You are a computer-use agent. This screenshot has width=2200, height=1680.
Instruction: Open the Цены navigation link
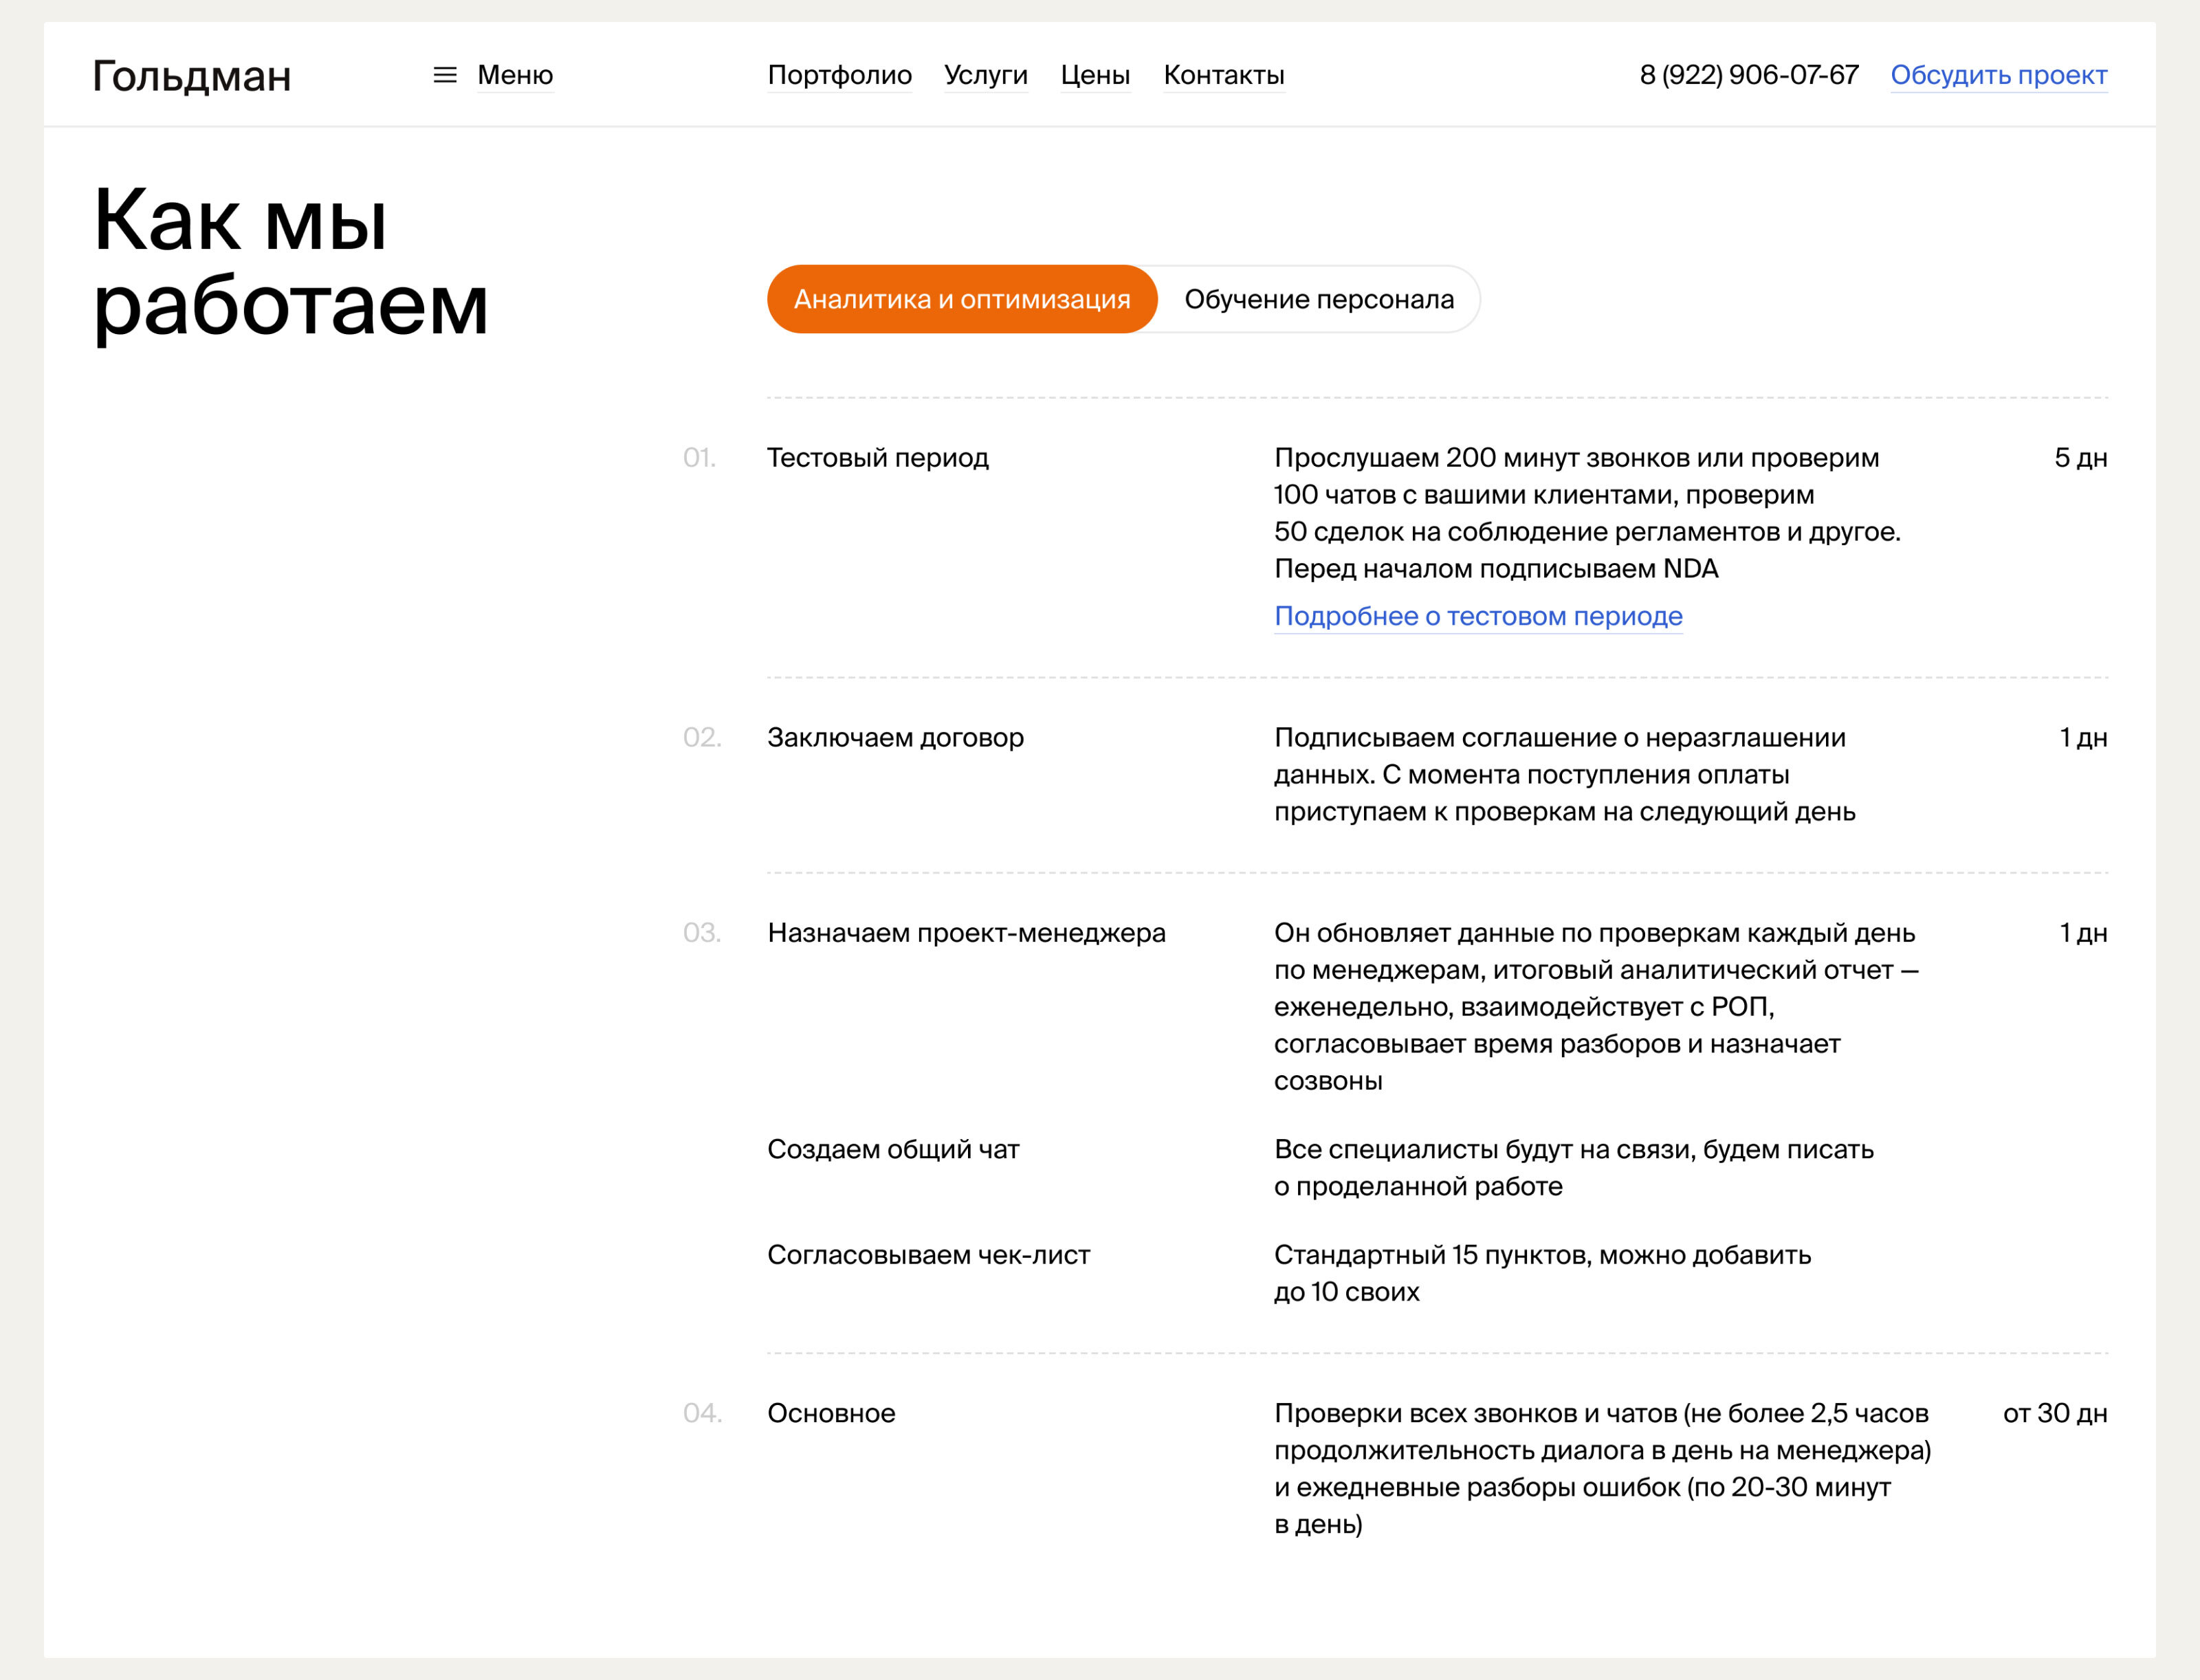1095,75
